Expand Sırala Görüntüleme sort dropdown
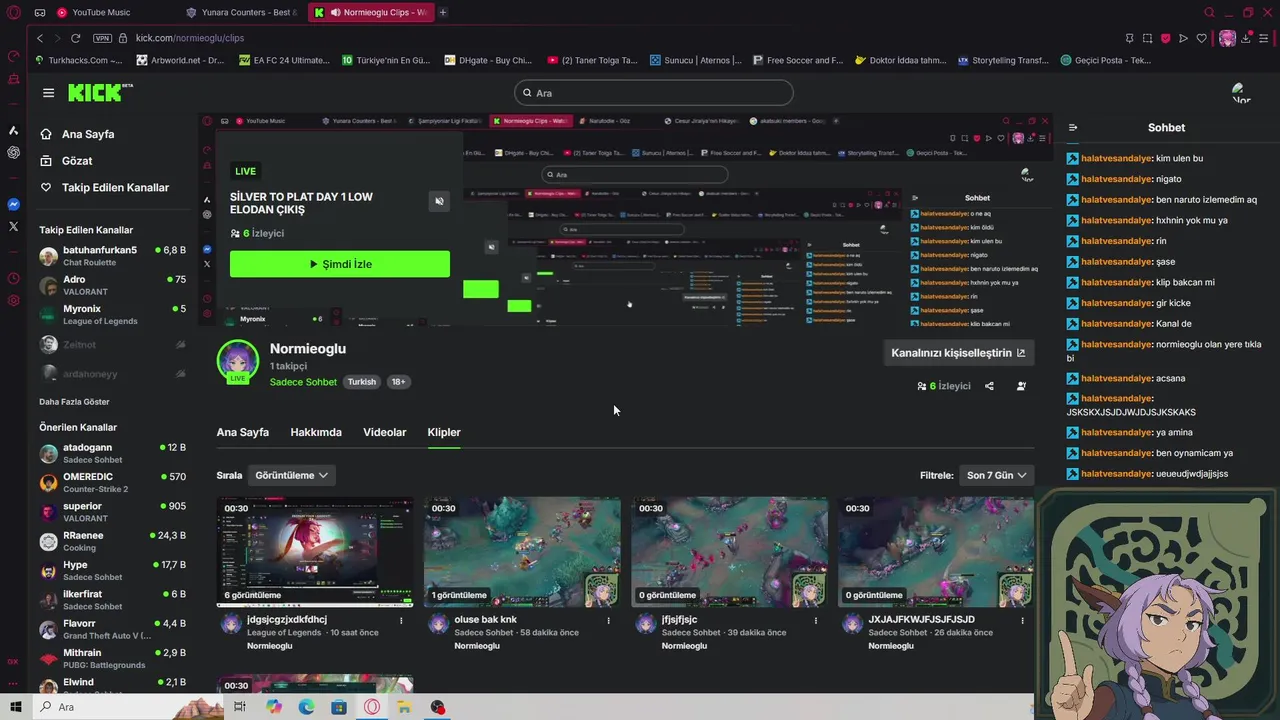This screenshot has height=720, width=1280. coord(291,475)
